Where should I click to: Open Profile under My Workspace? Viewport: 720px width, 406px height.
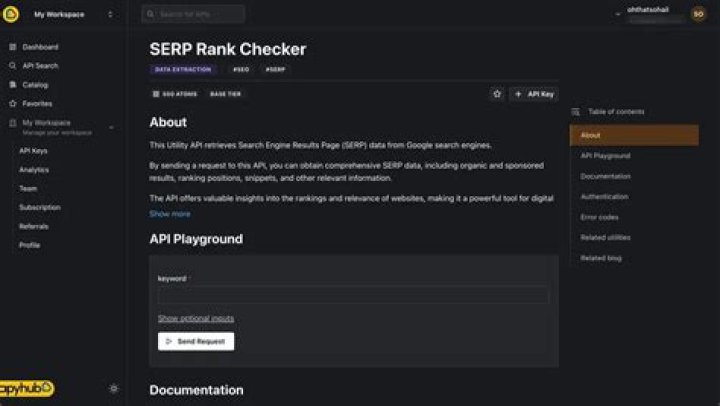click(29, 245)
